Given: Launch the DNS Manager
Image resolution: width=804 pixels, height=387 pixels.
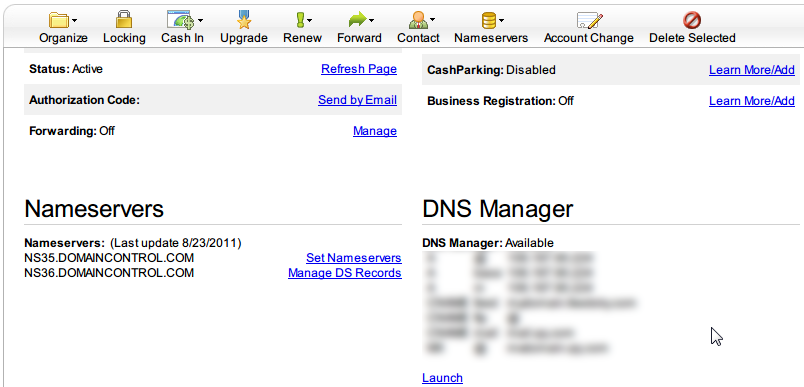Looking at the screenshot, I should tap(442, 378).
